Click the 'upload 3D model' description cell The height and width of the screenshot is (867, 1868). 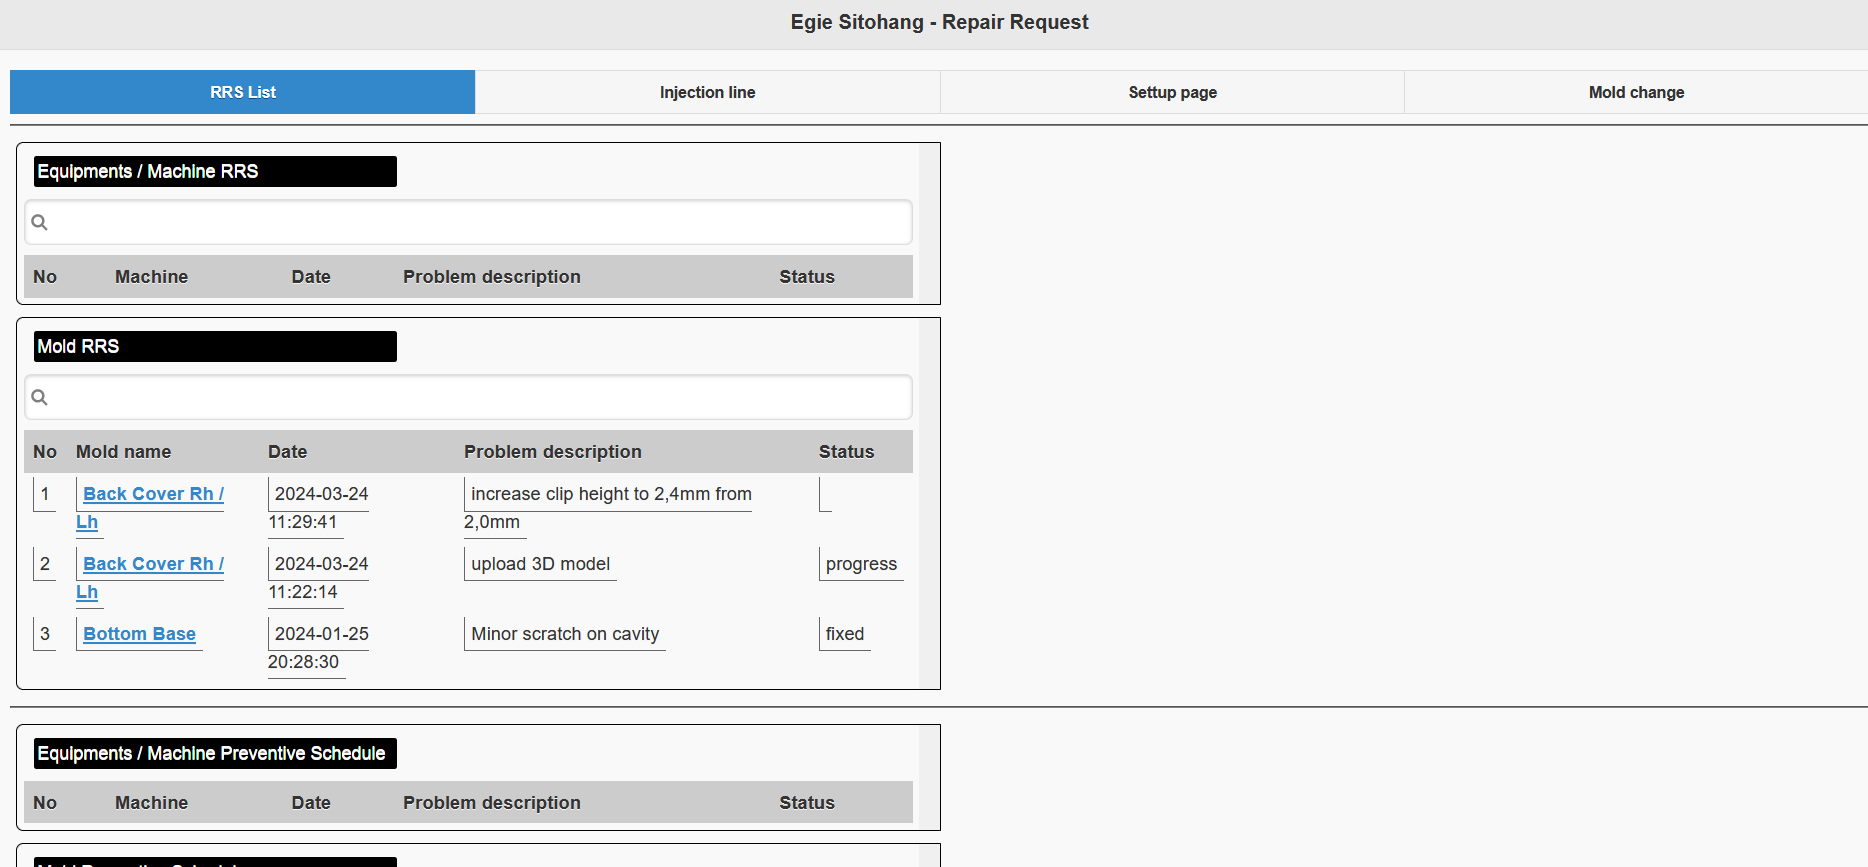point(540,564)
